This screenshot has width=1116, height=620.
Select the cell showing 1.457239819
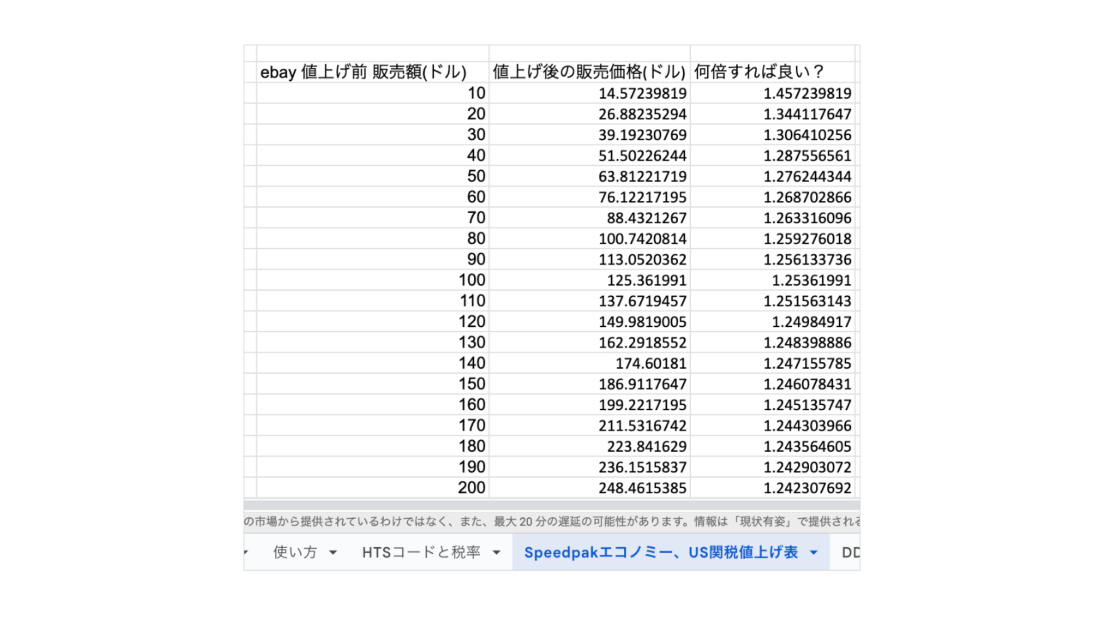(x=772, y=93)
